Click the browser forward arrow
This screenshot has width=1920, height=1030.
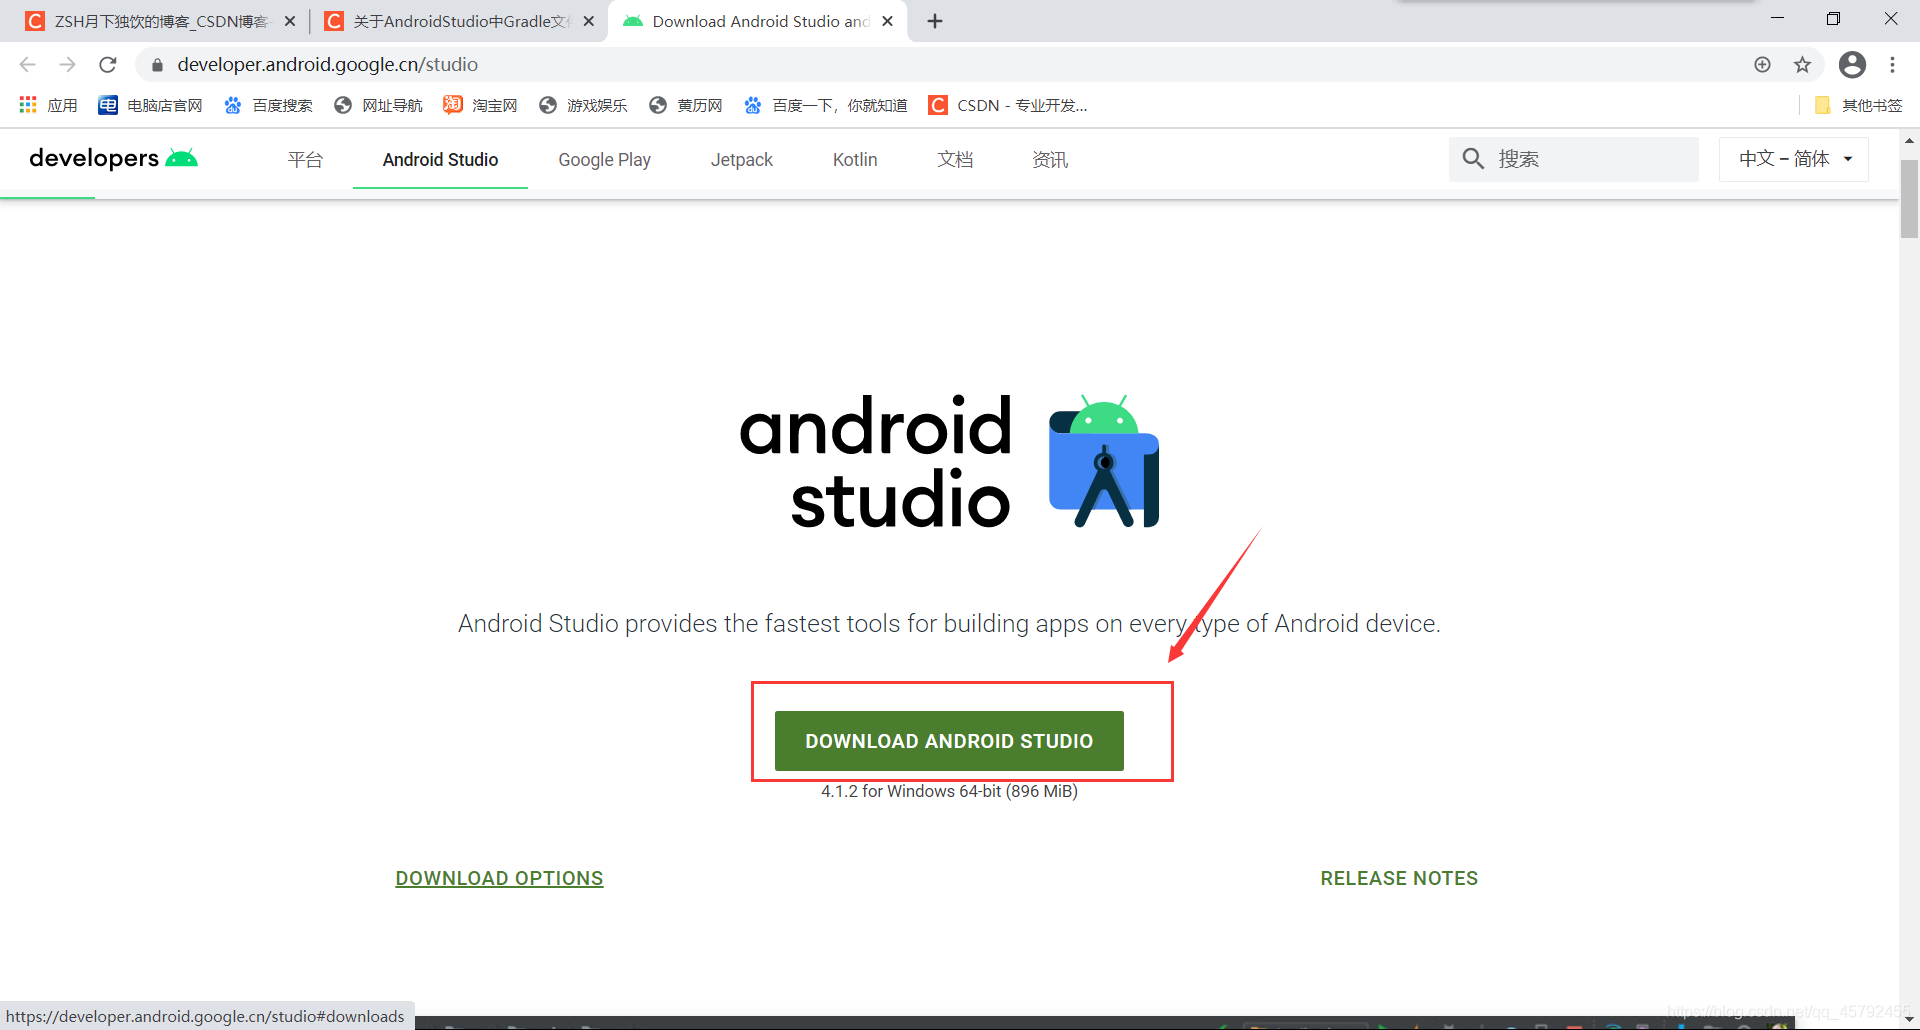pyautogui.click(x=68, y=65)
